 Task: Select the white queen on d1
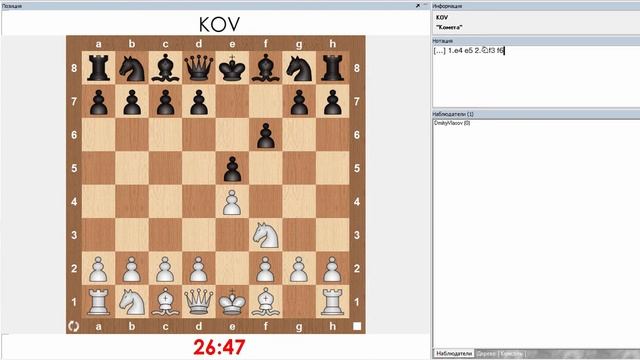click(199, 302)
